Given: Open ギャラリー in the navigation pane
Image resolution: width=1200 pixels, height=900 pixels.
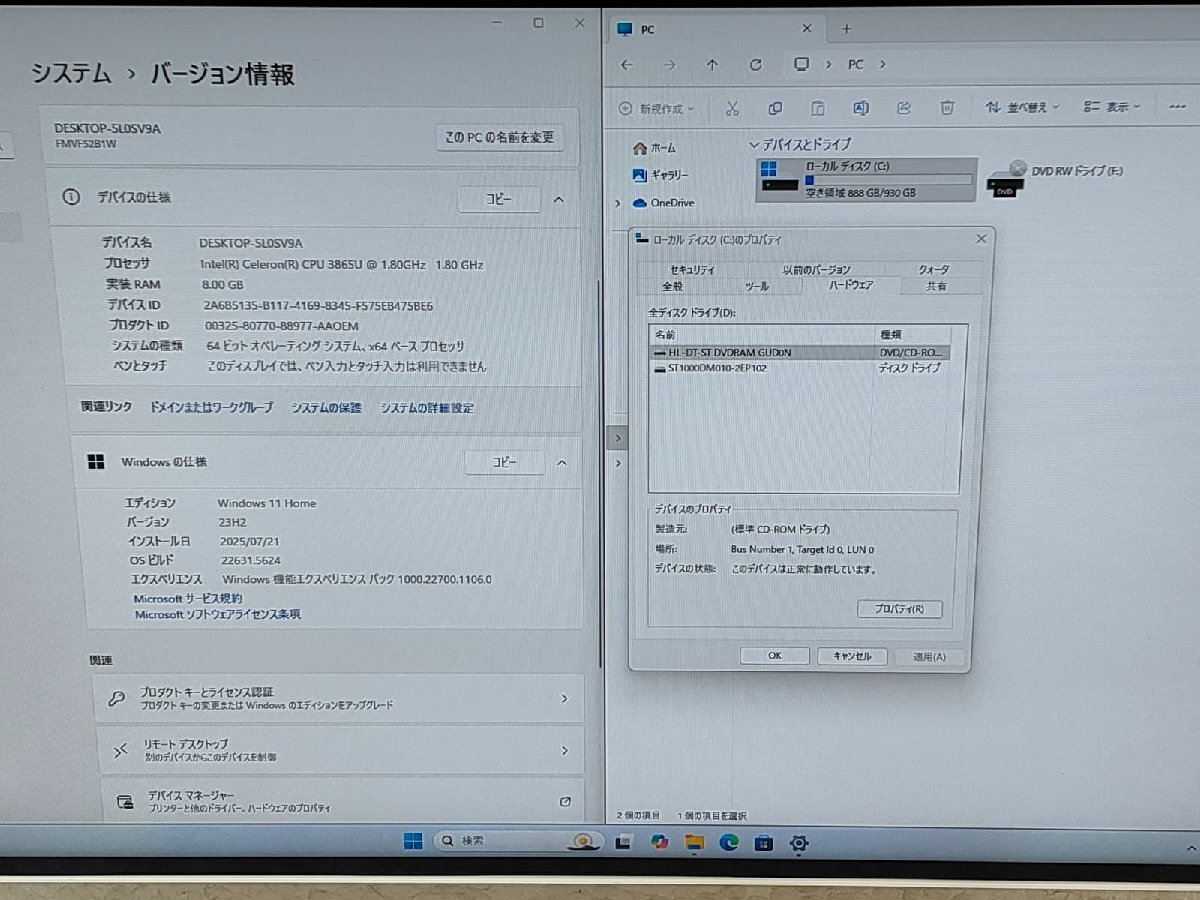Looking at the screenshot, I should coord(661,175).
